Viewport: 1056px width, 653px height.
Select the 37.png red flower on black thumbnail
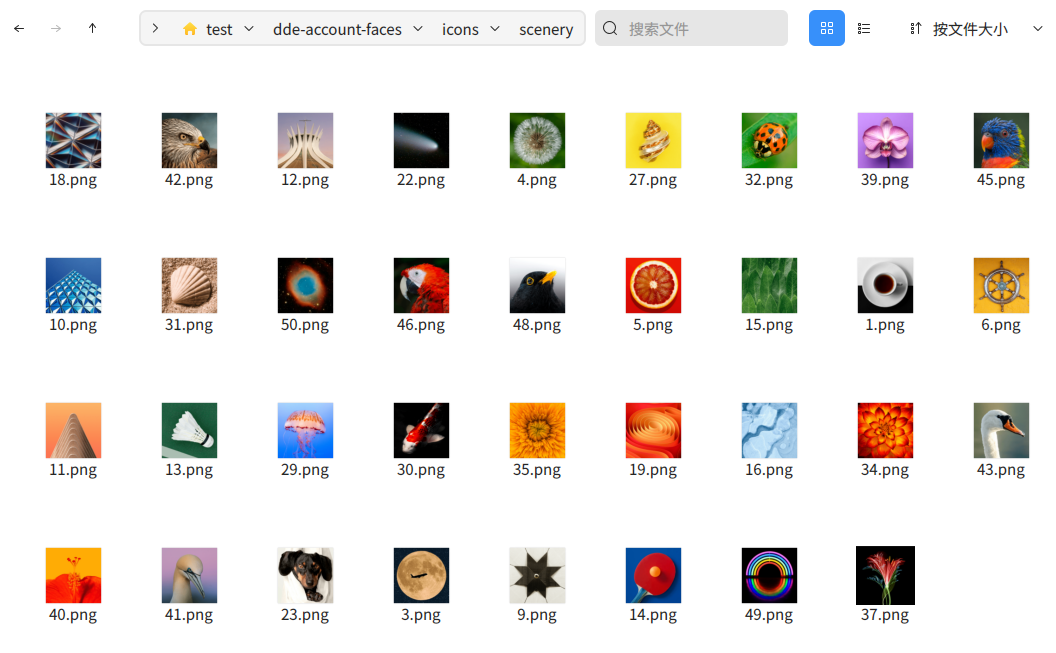pos(885,576)
